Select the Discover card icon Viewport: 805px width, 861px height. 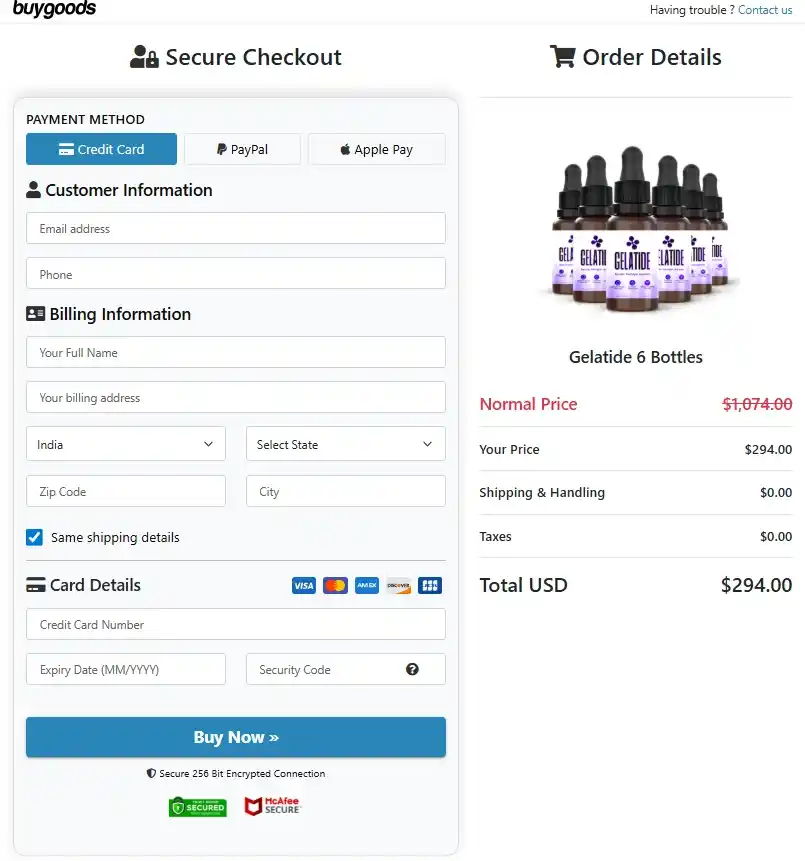(398, 585)
